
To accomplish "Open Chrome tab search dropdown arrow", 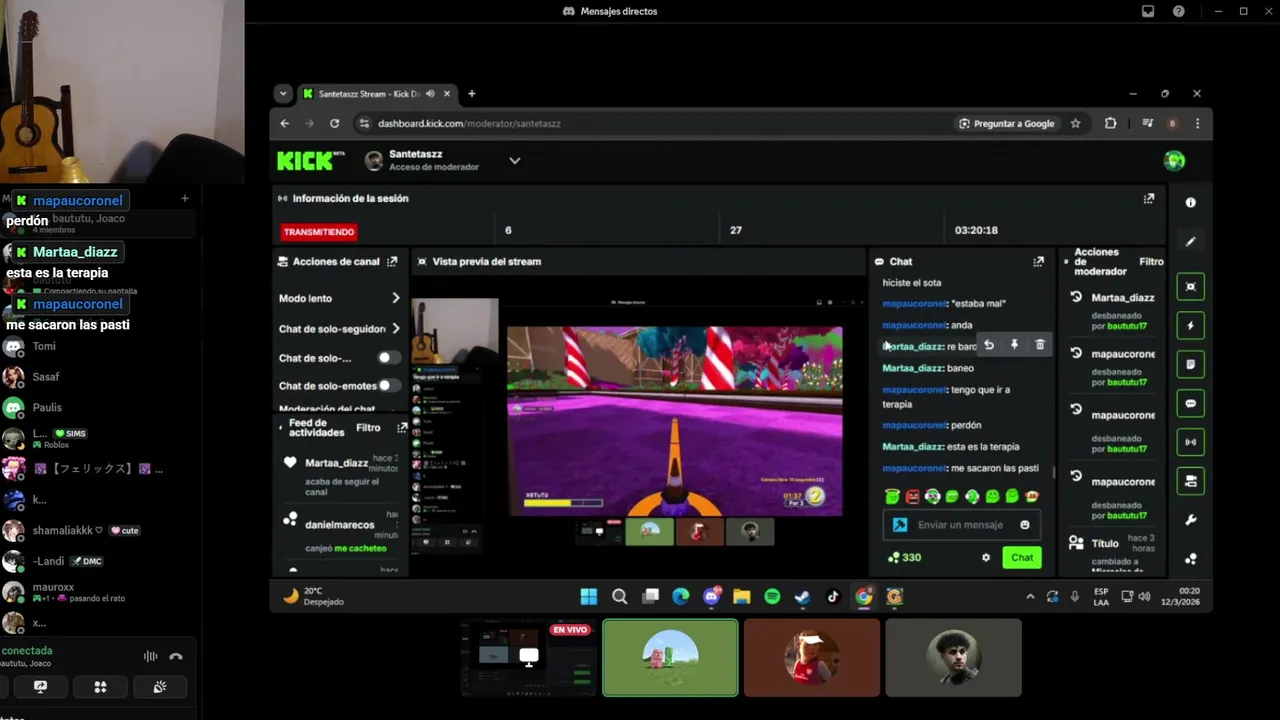I will 283,94.
